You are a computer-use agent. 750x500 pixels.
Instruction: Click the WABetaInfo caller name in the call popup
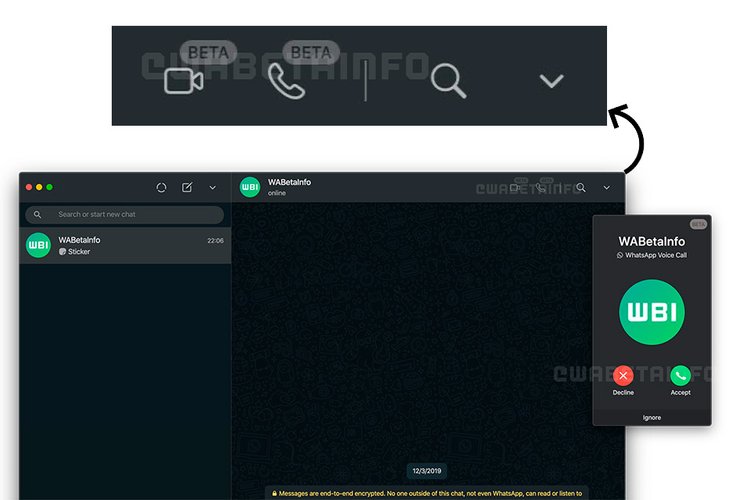(x=652, y=242)
